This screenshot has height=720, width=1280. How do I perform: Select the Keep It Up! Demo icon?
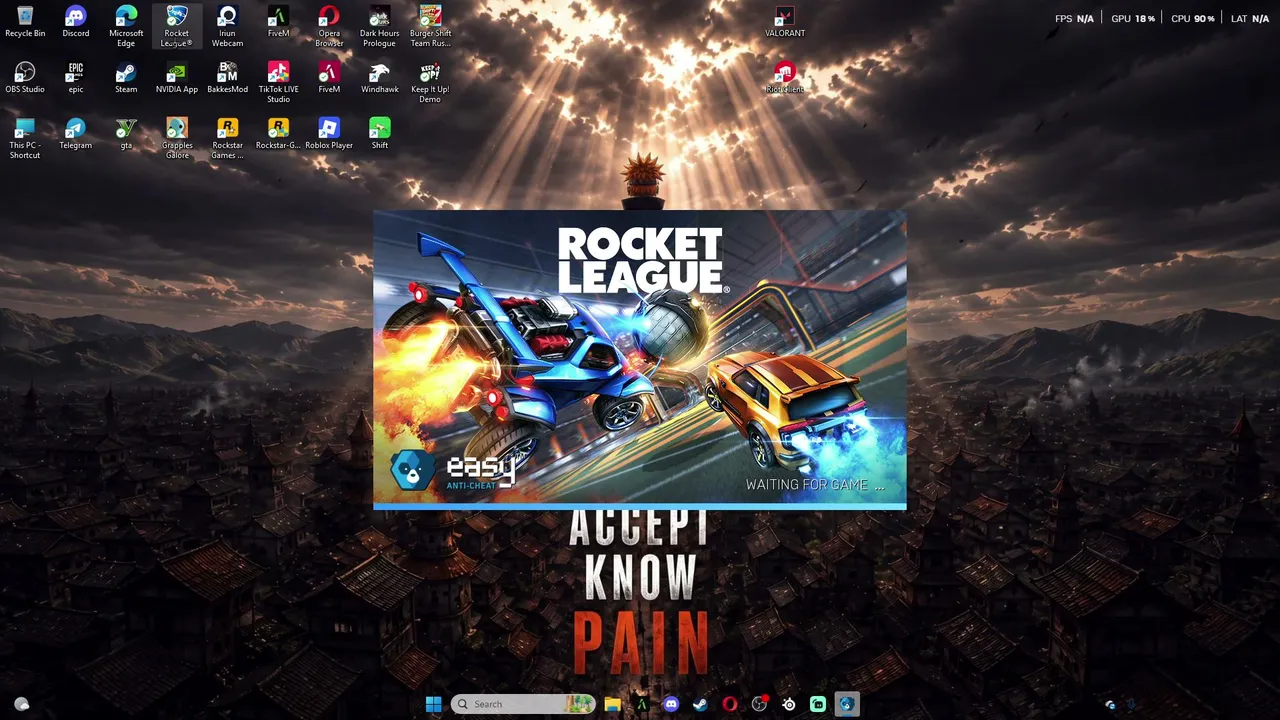pos(430,82)
